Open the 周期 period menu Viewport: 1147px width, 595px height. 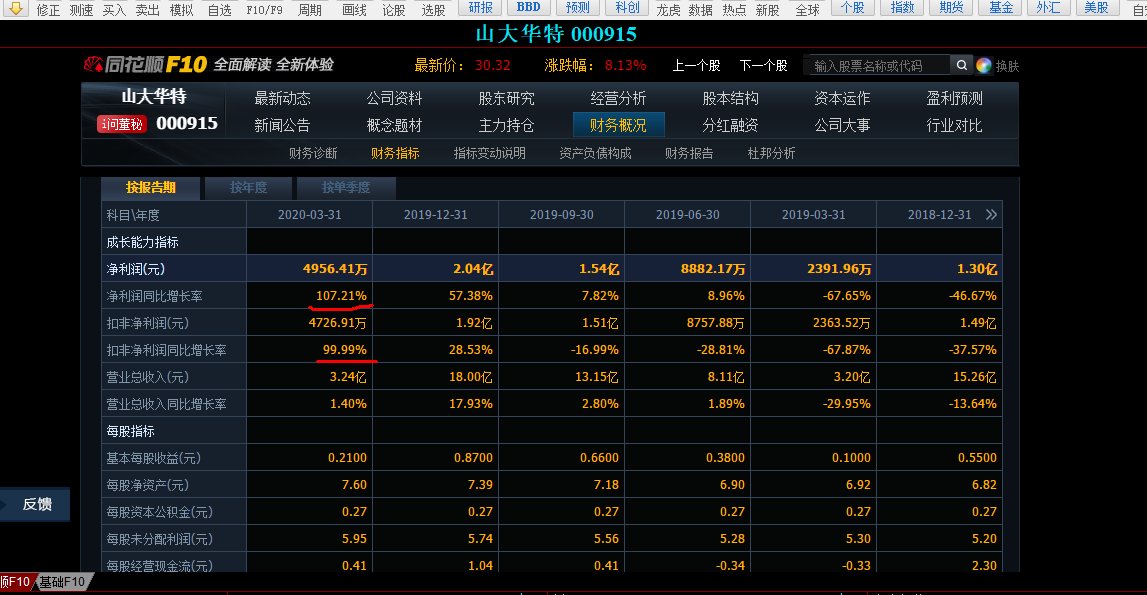(308, 8)
